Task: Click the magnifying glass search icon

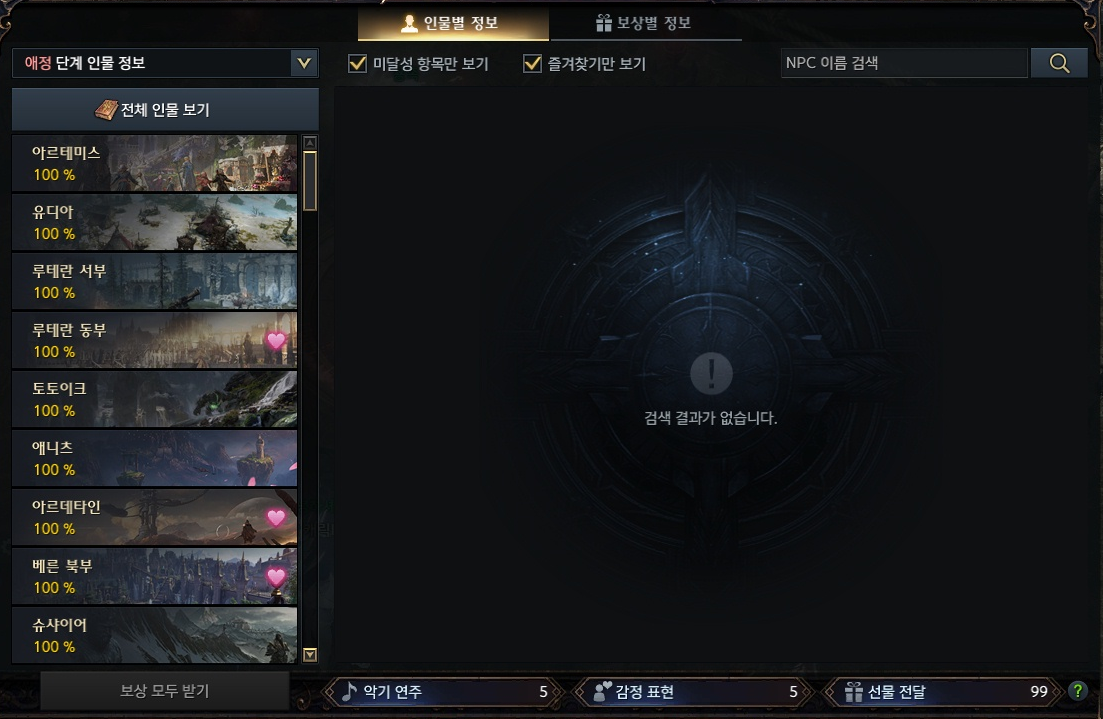Action: 1059,63
